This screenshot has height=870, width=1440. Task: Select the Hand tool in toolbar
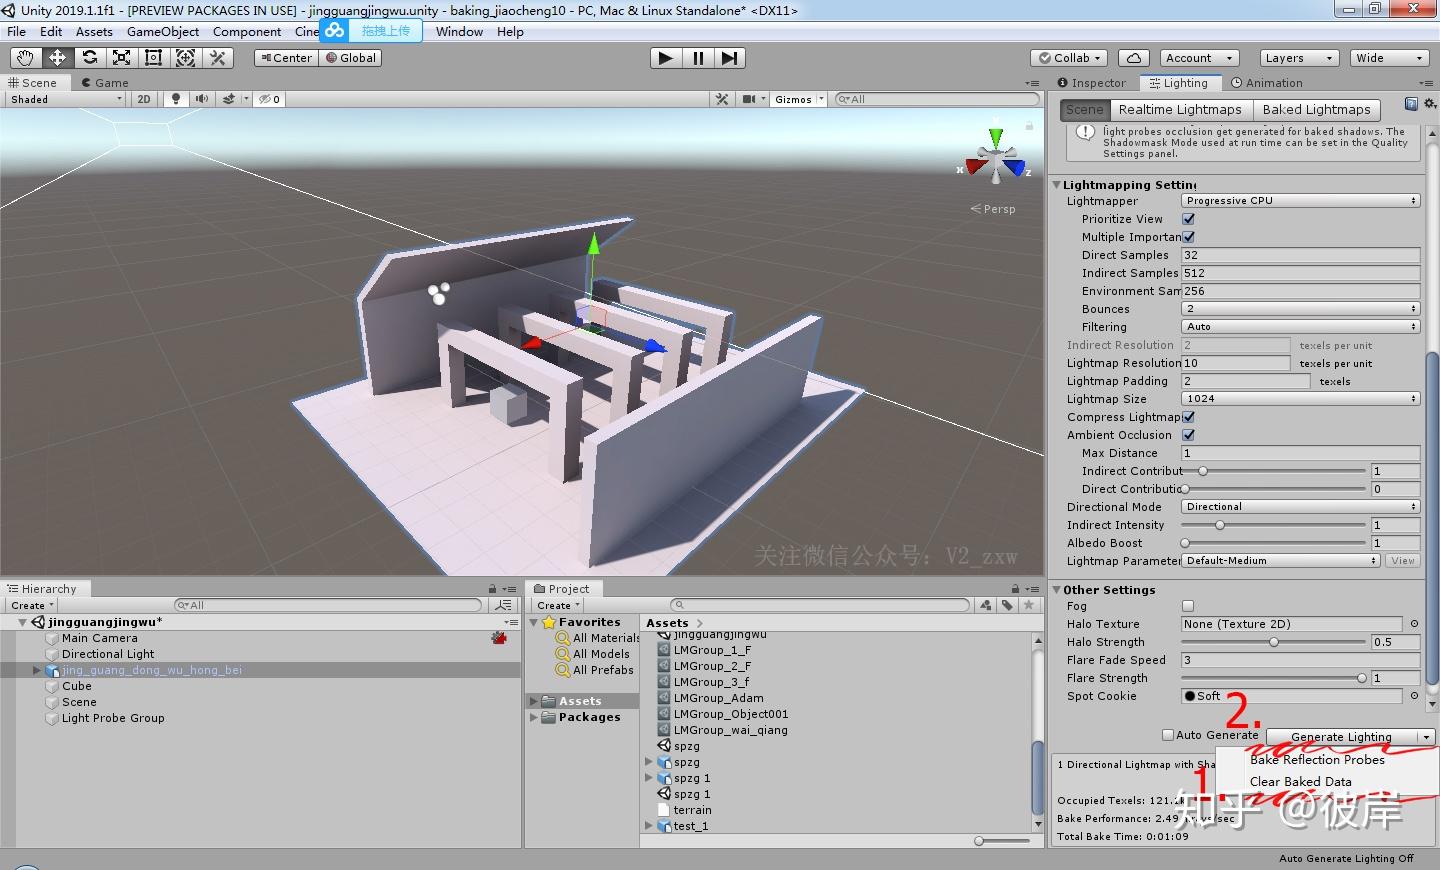(x=25, y=58)
